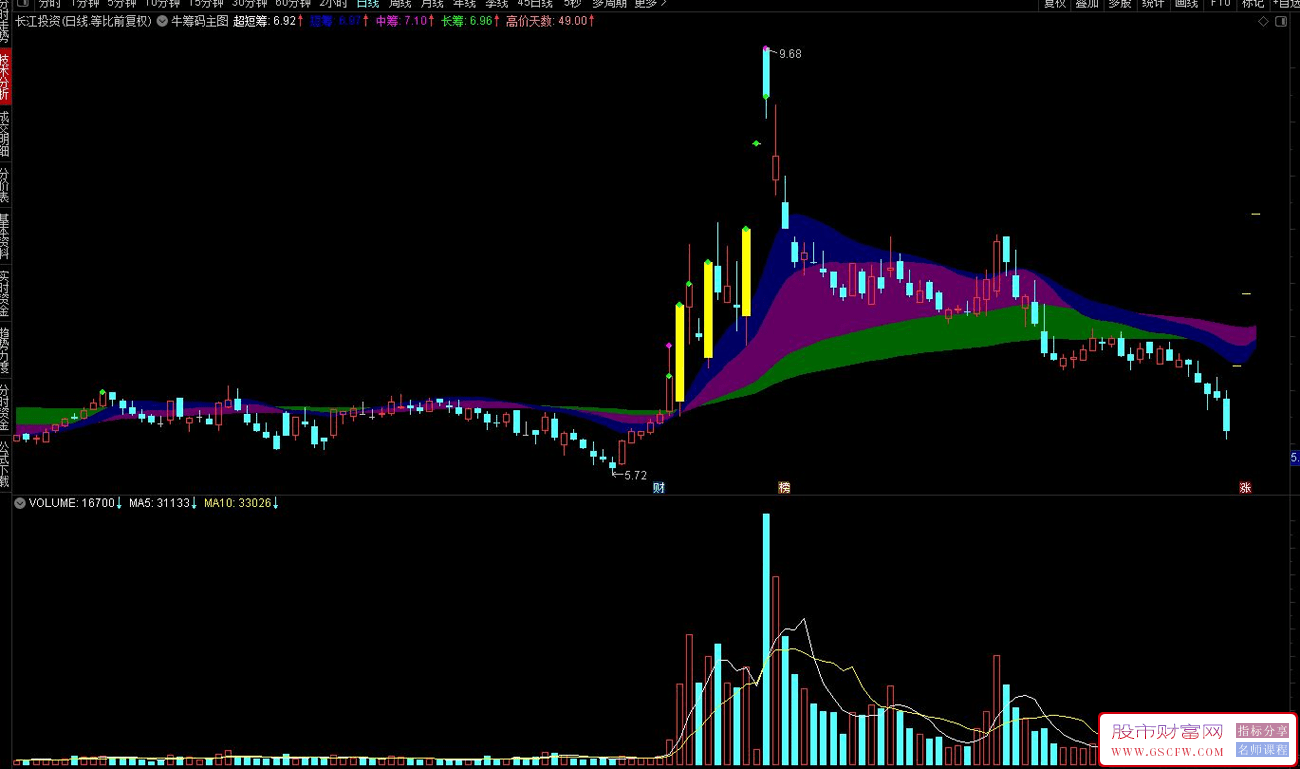This screenshot has height=769, width=1300.
Task: Open the 公式下载 sidebar tab
Action: coord(5,462)
